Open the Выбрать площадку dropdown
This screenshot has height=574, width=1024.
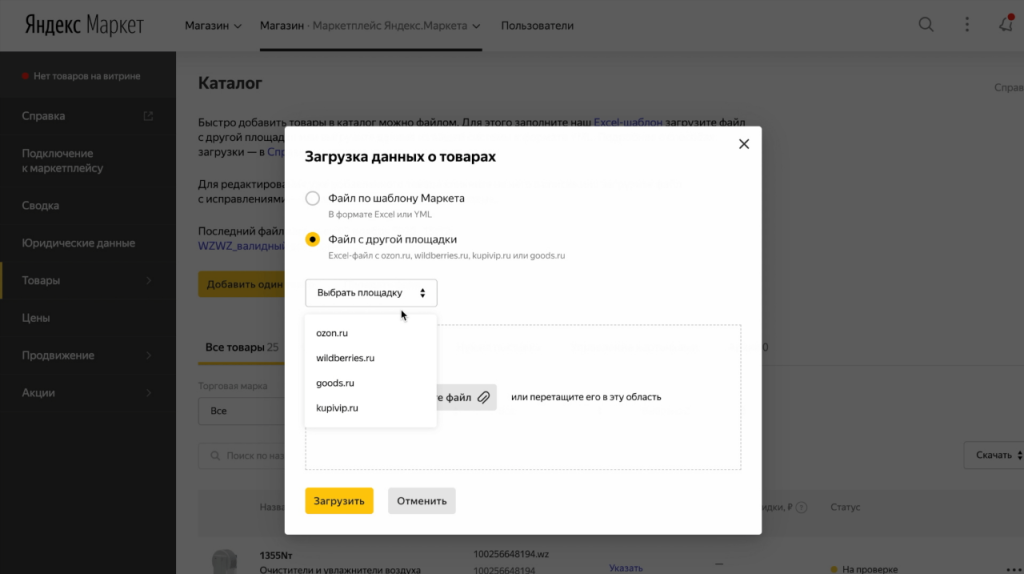[x=371, y=293]
